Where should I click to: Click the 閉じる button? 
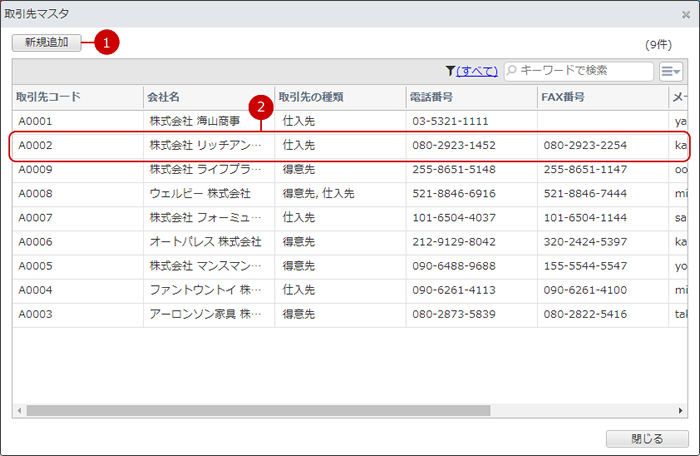click(647, 438)
